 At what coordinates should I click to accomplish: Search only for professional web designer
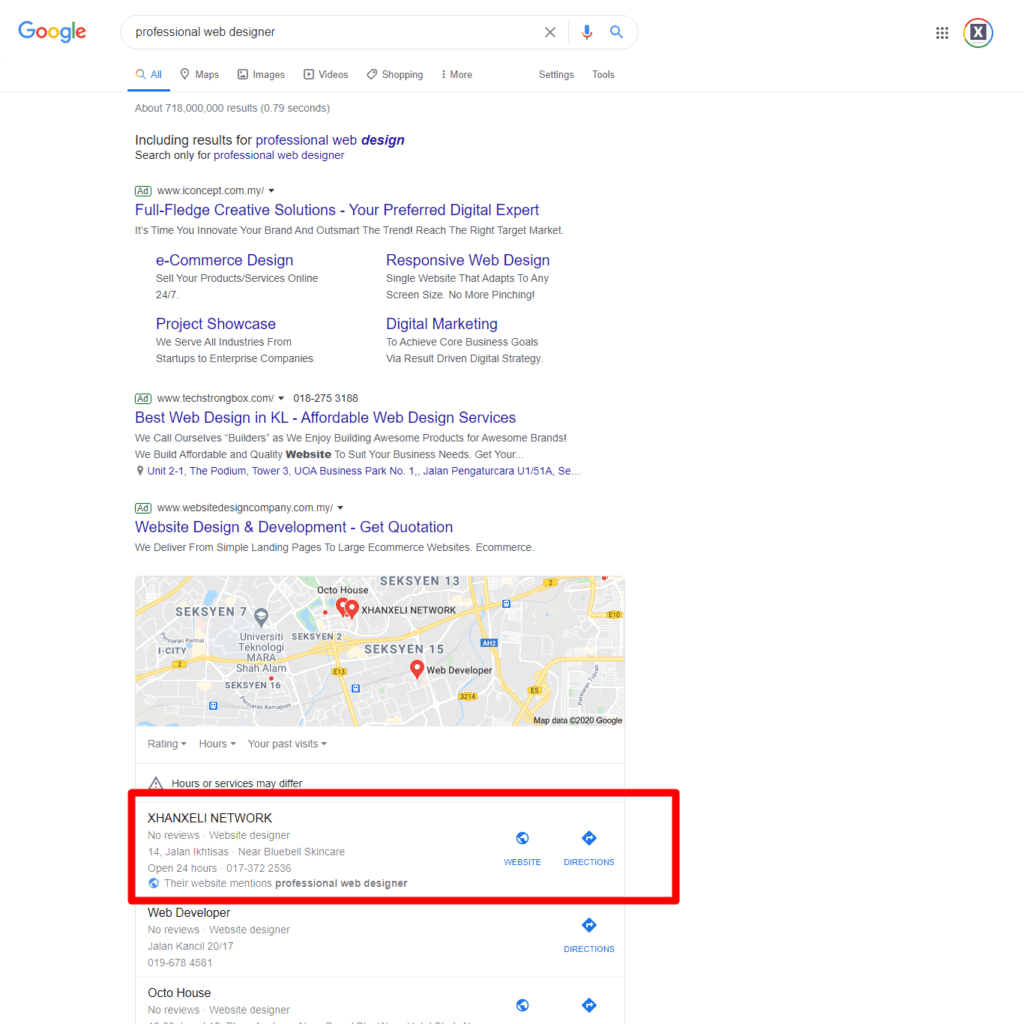click(279, 155)
